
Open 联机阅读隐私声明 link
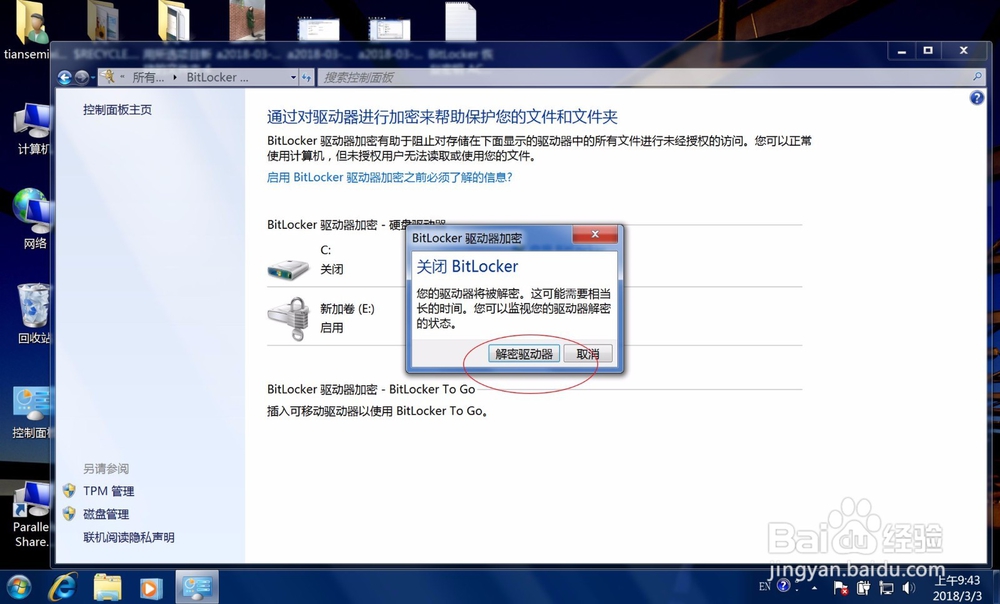[x=129, y=537]
